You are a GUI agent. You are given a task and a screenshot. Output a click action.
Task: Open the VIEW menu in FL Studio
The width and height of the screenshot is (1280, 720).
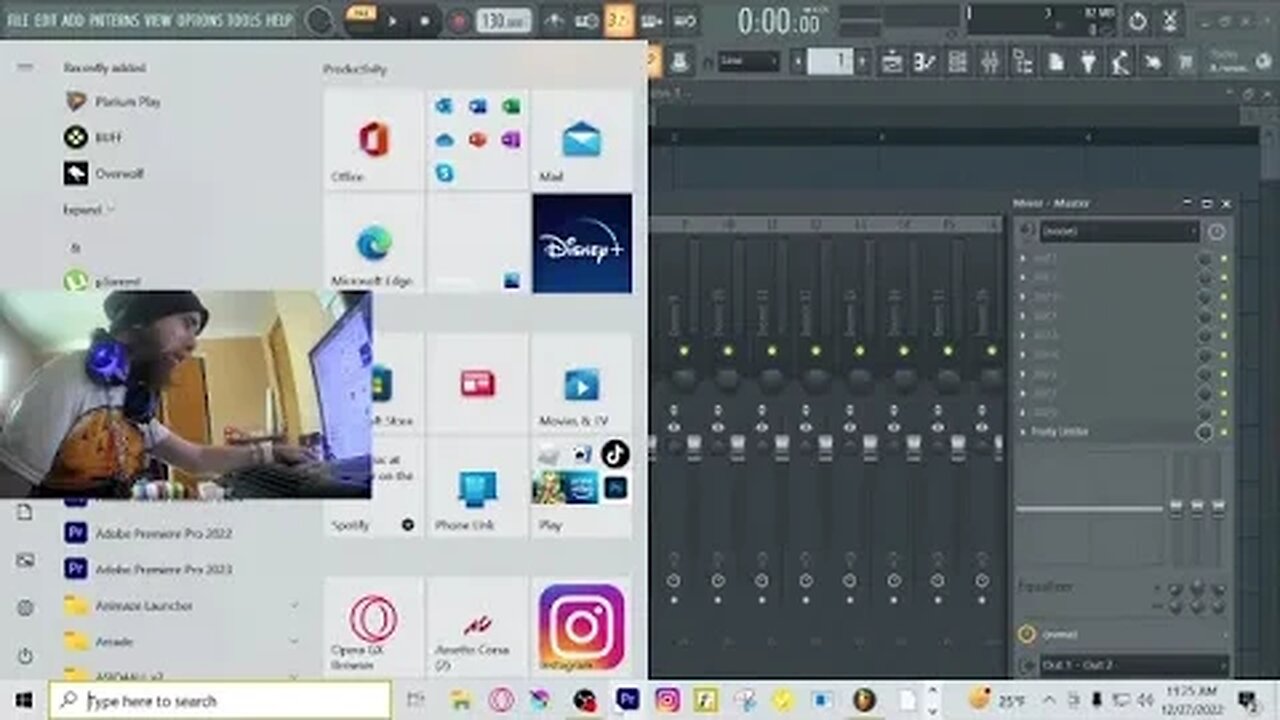[158, 20]
